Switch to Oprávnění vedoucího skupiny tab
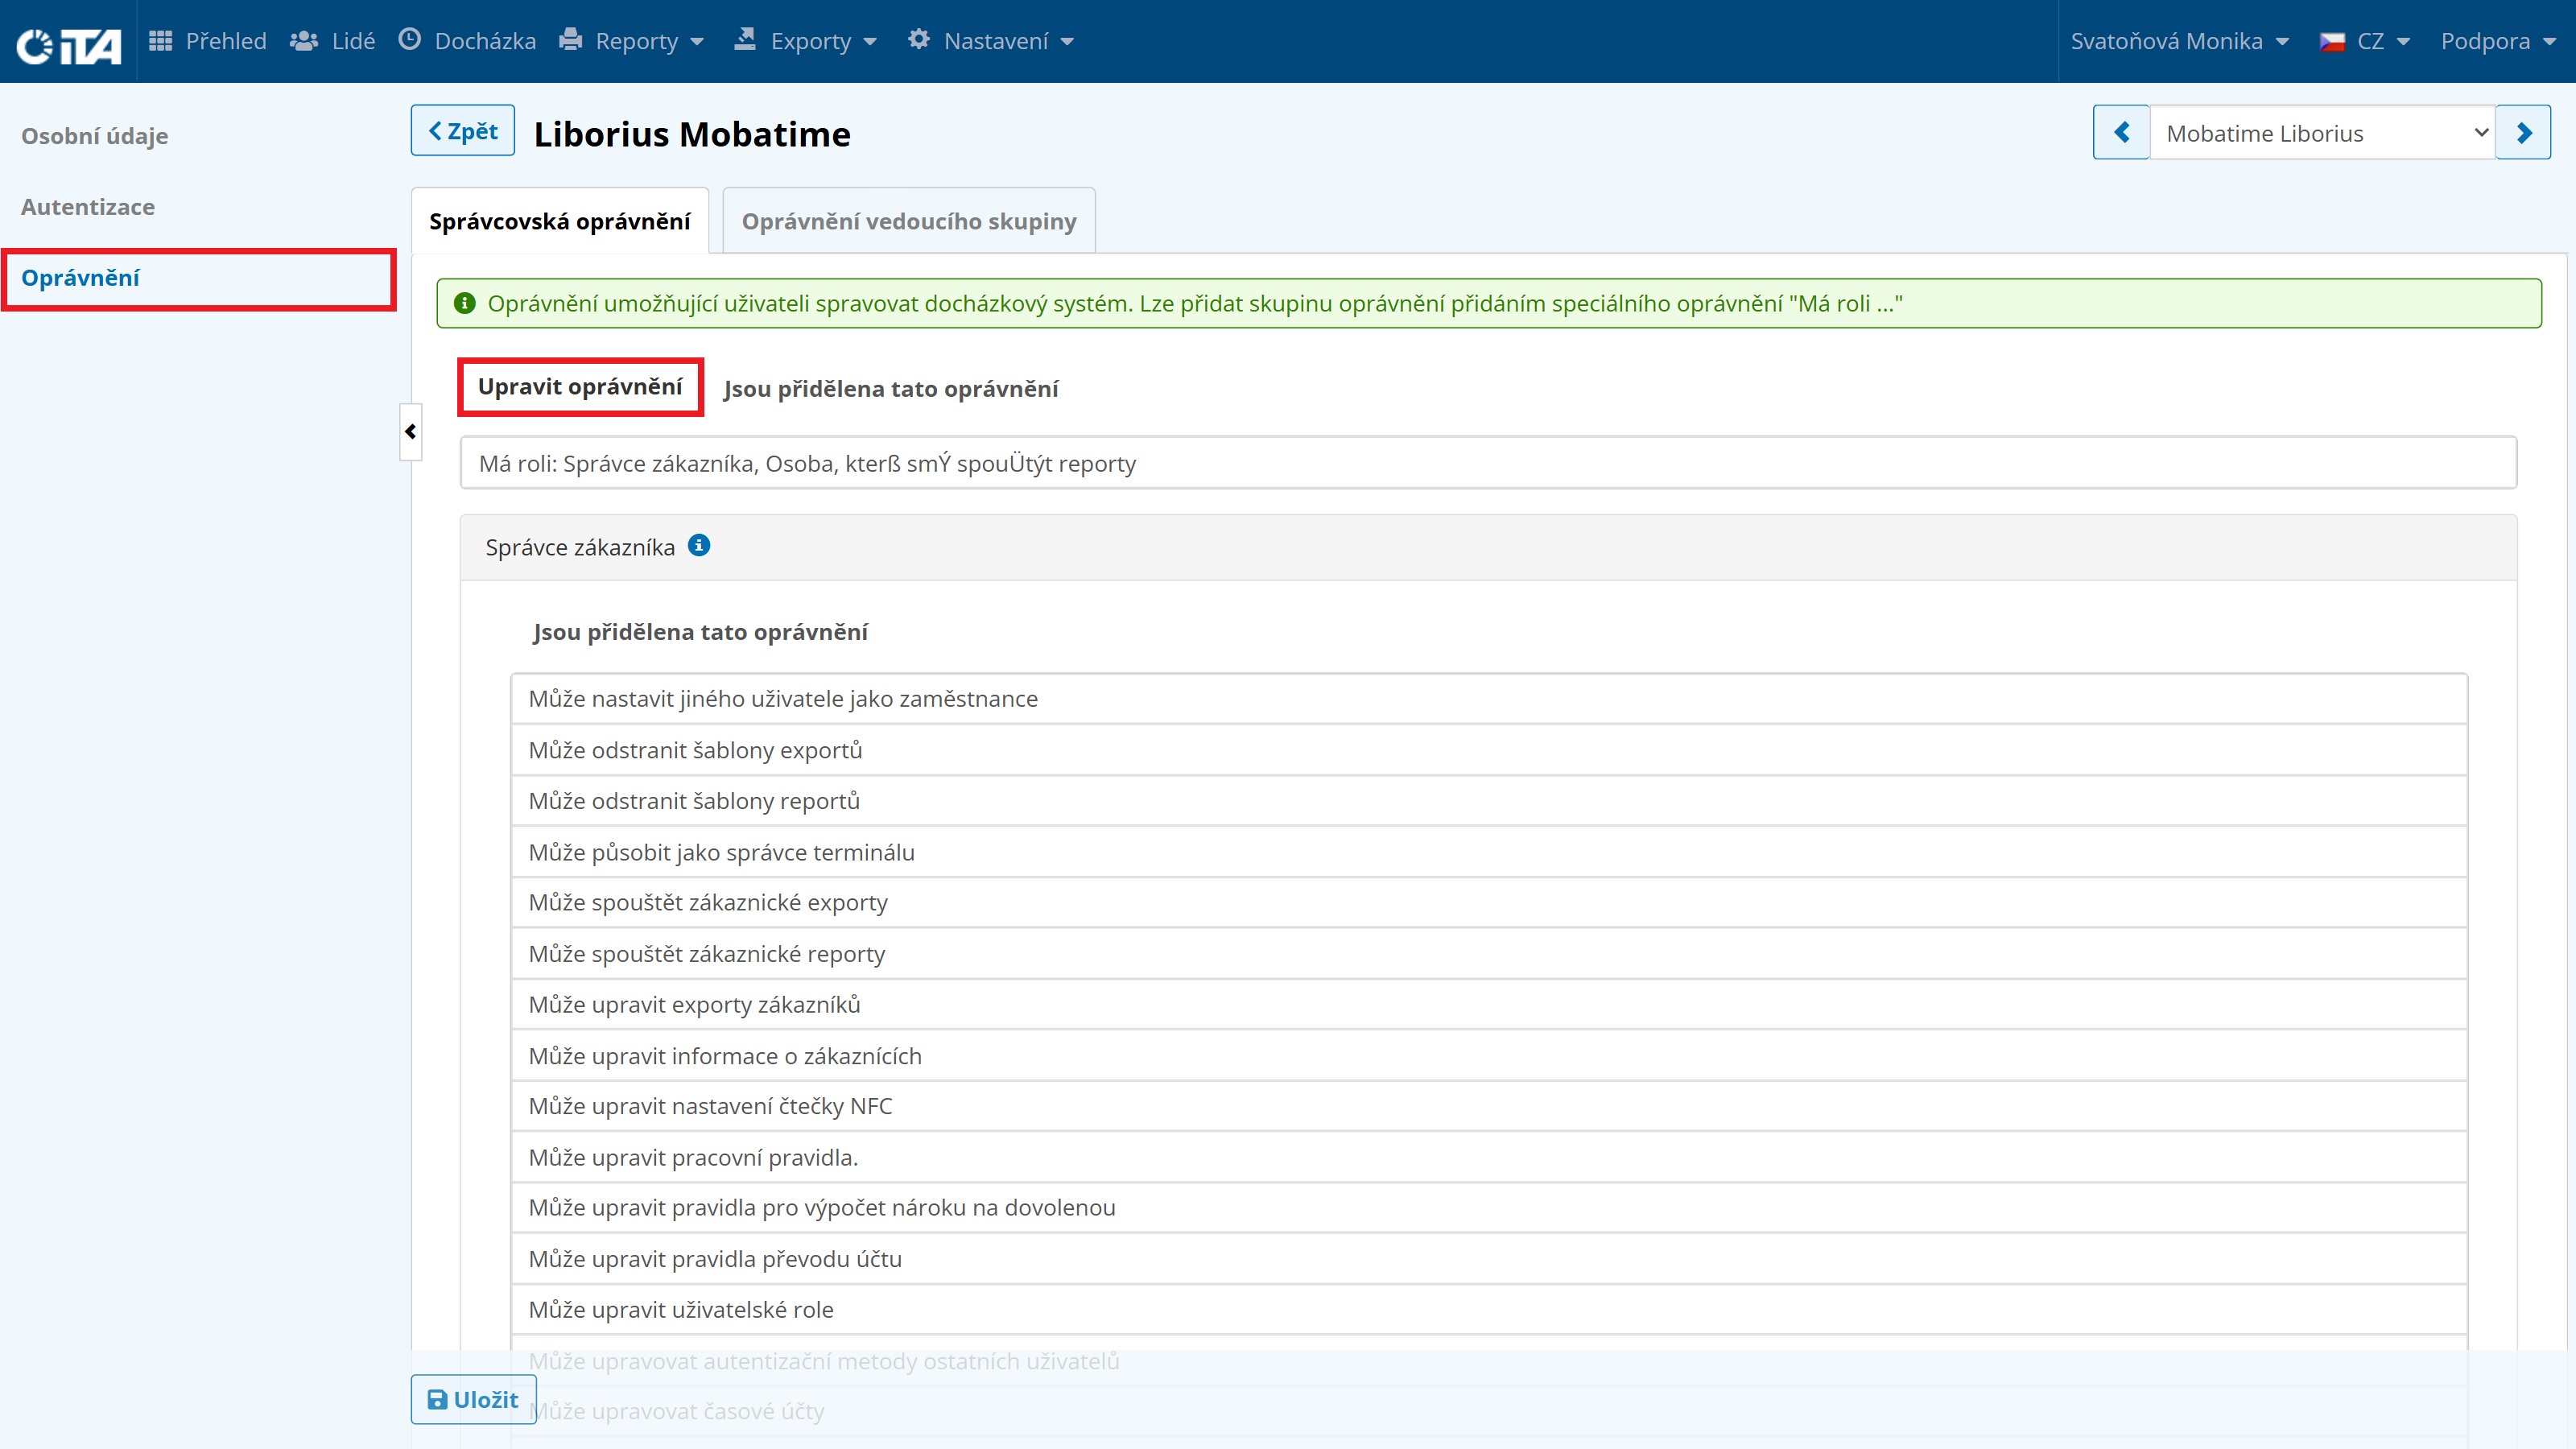2576x1449 pixels. tap(909, 221)
